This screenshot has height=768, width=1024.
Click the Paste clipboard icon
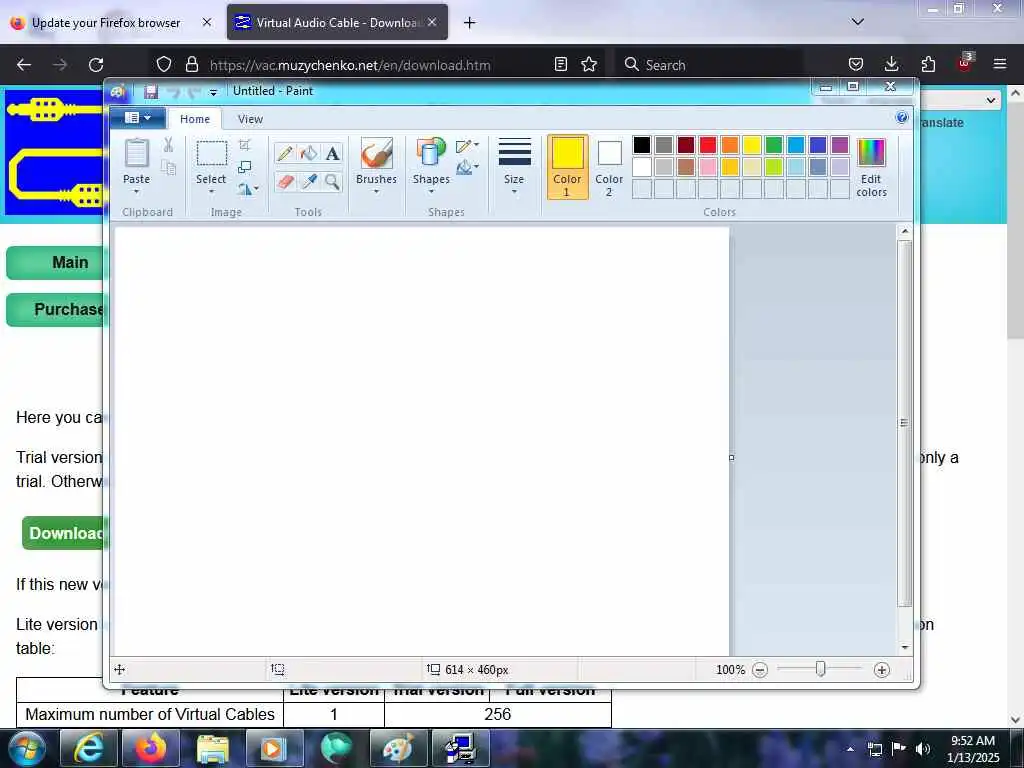(136, 153)
